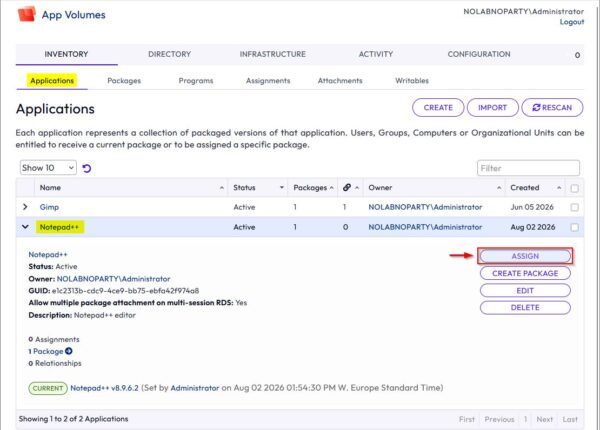Switch to the Attachments sub-tab
600x430 pixels.
340,81
